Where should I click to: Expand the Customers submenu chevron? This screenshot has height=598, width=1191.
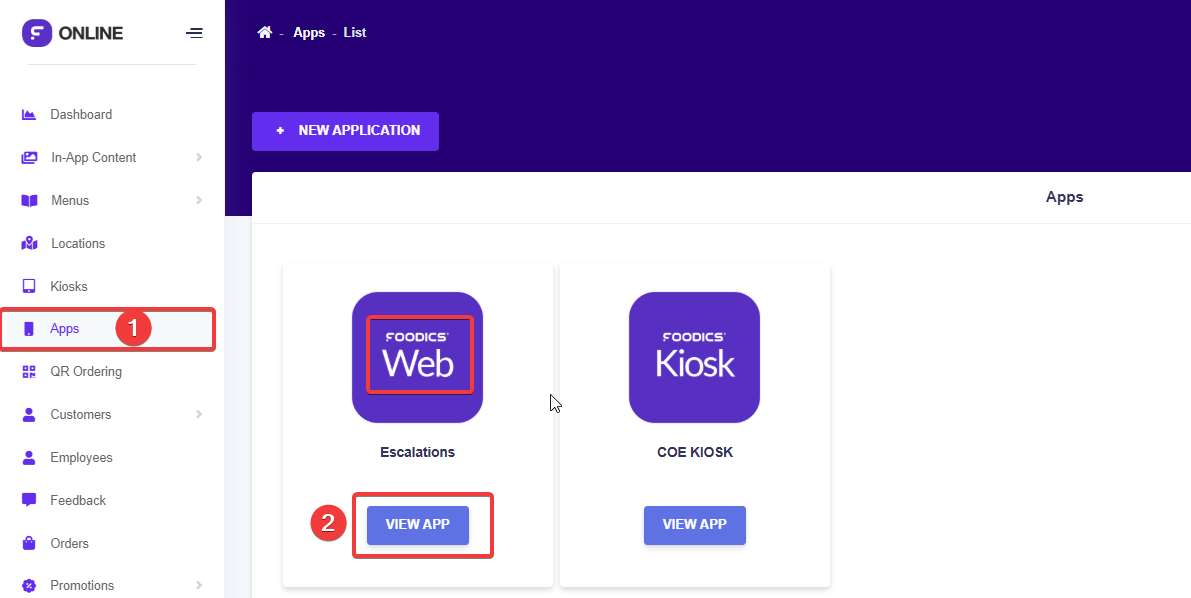click(199, 415)
